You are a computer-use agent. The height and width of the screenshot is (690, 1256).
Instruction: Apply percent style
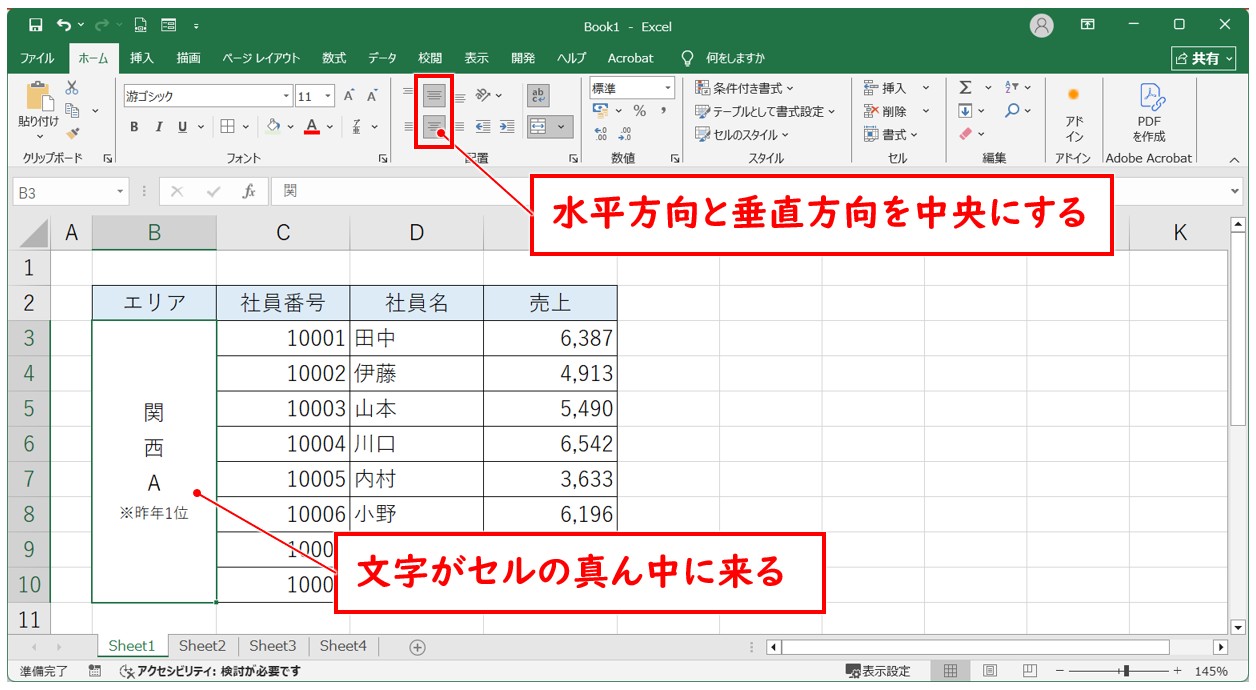tap(639, 111)
